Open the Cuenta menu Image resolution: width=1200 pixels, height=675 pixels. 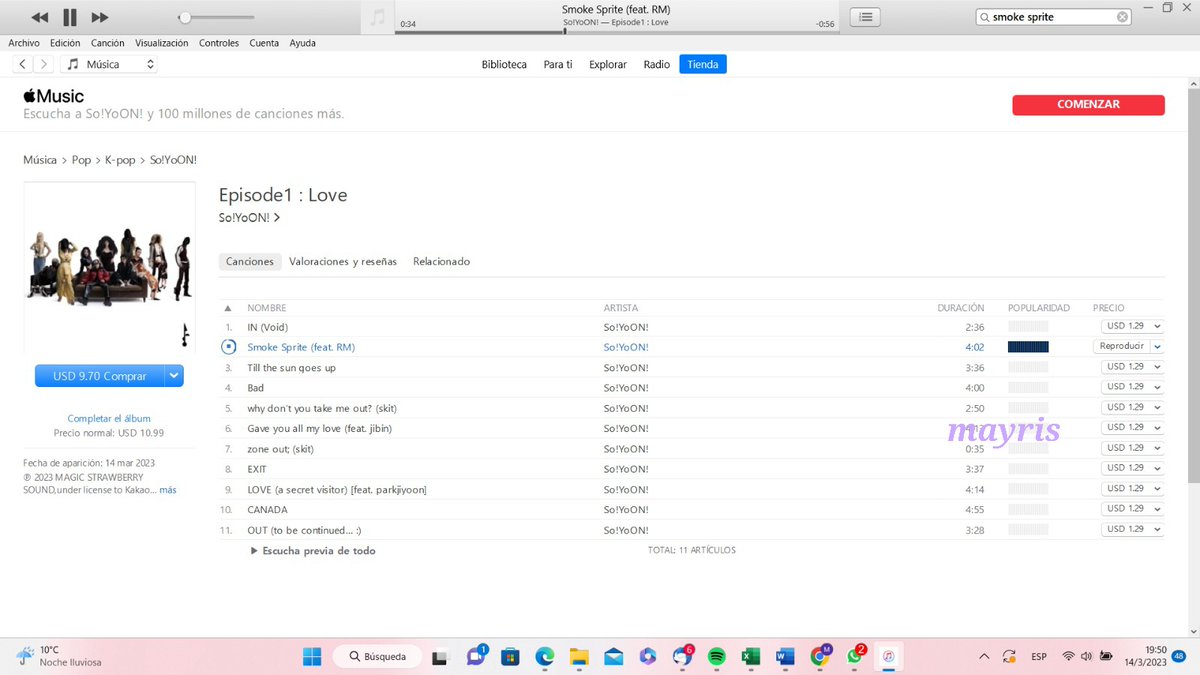[x=264, y=43]
